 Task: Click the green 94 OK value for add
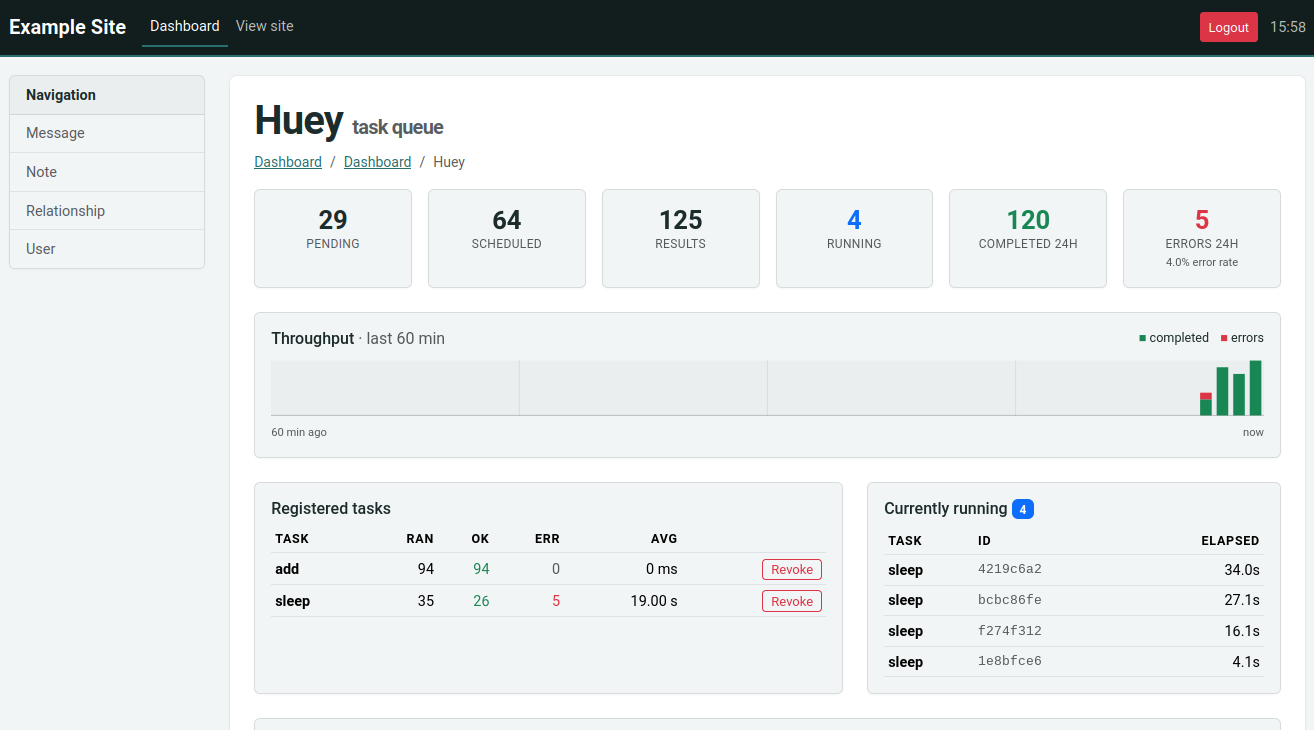(x=481, y=569)
